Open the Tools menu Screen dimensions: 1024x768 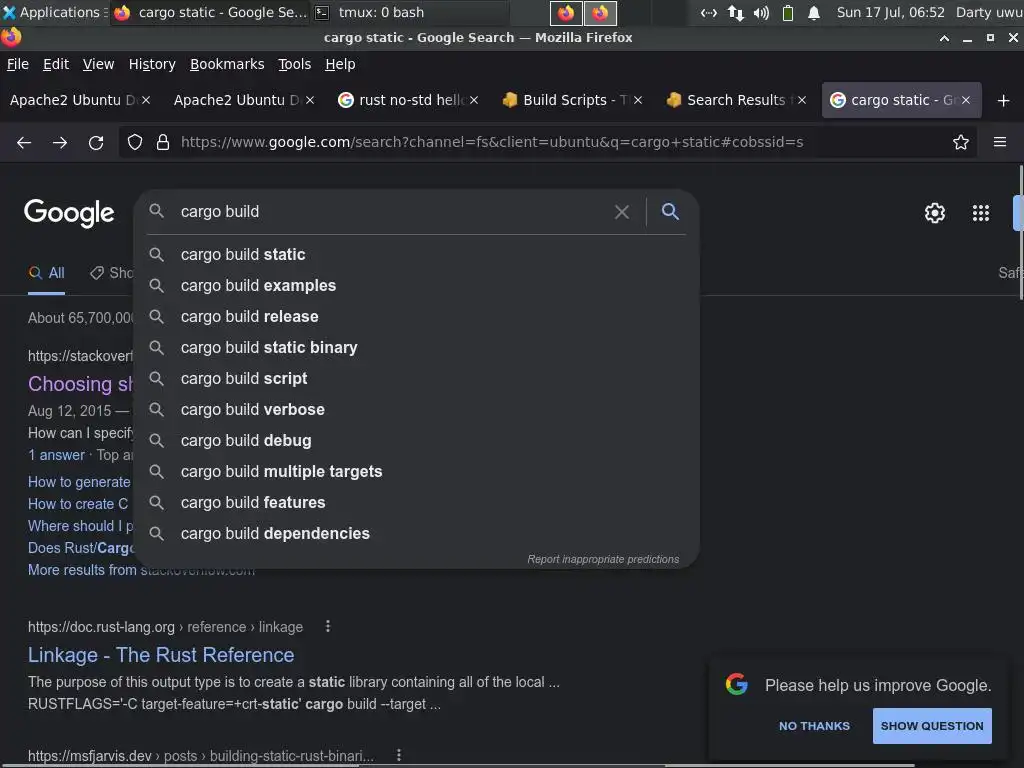(294, 64)
